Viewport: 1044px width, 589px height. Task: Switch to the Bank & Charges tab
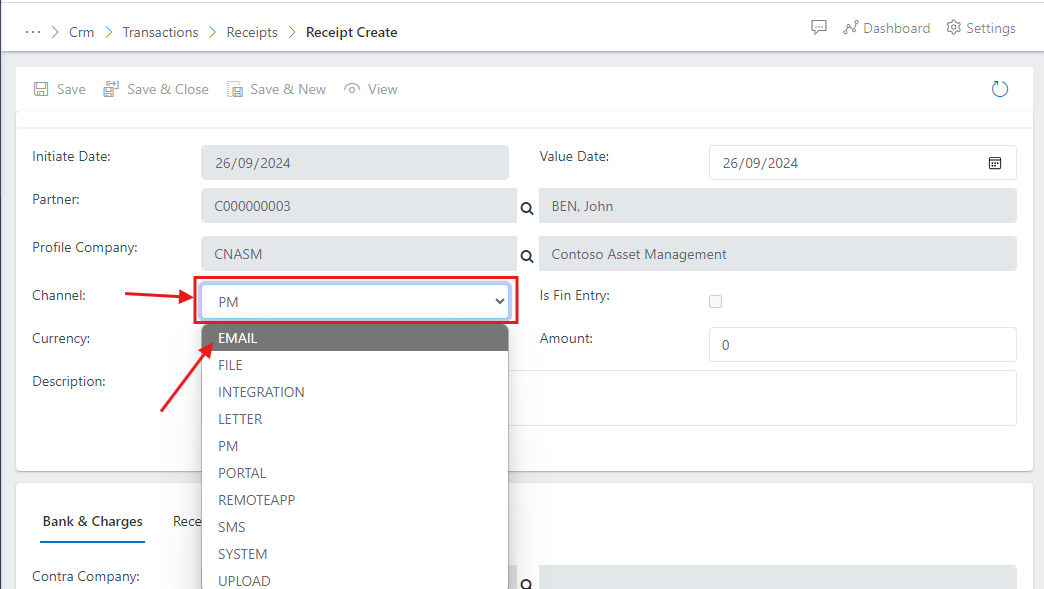[92, 521]
